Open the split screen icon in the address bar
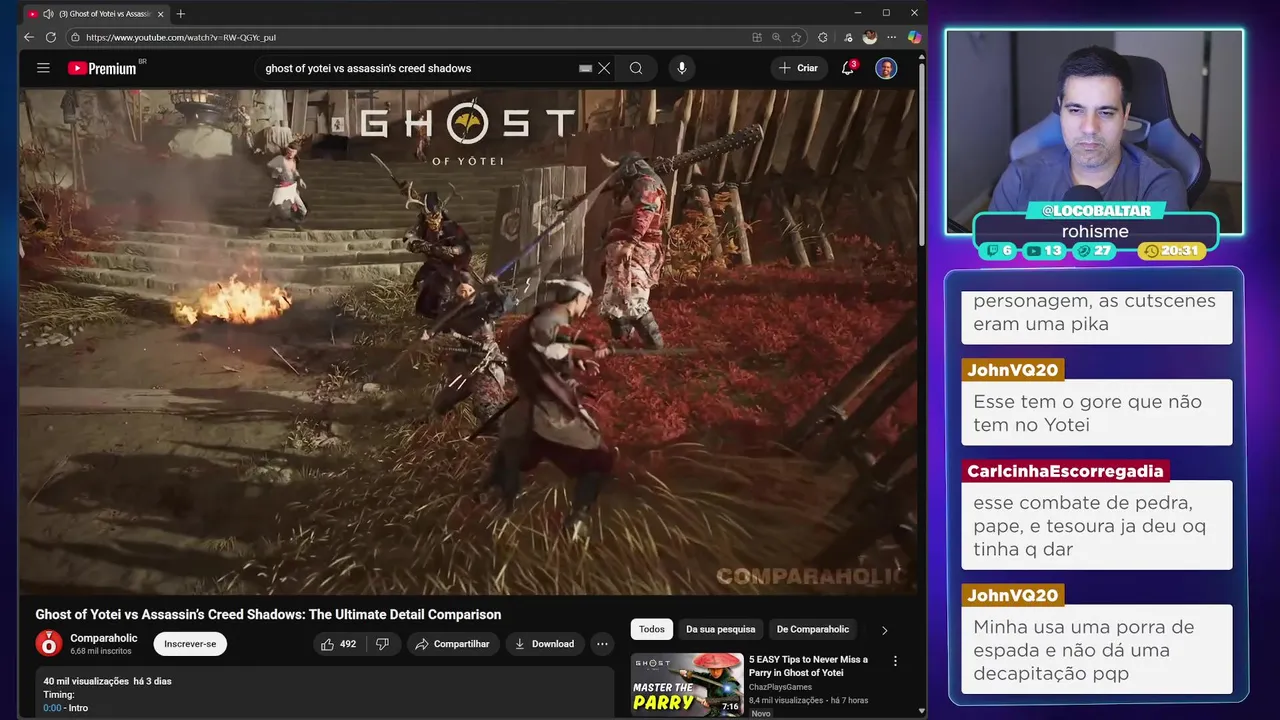 (x=757, y=37)
